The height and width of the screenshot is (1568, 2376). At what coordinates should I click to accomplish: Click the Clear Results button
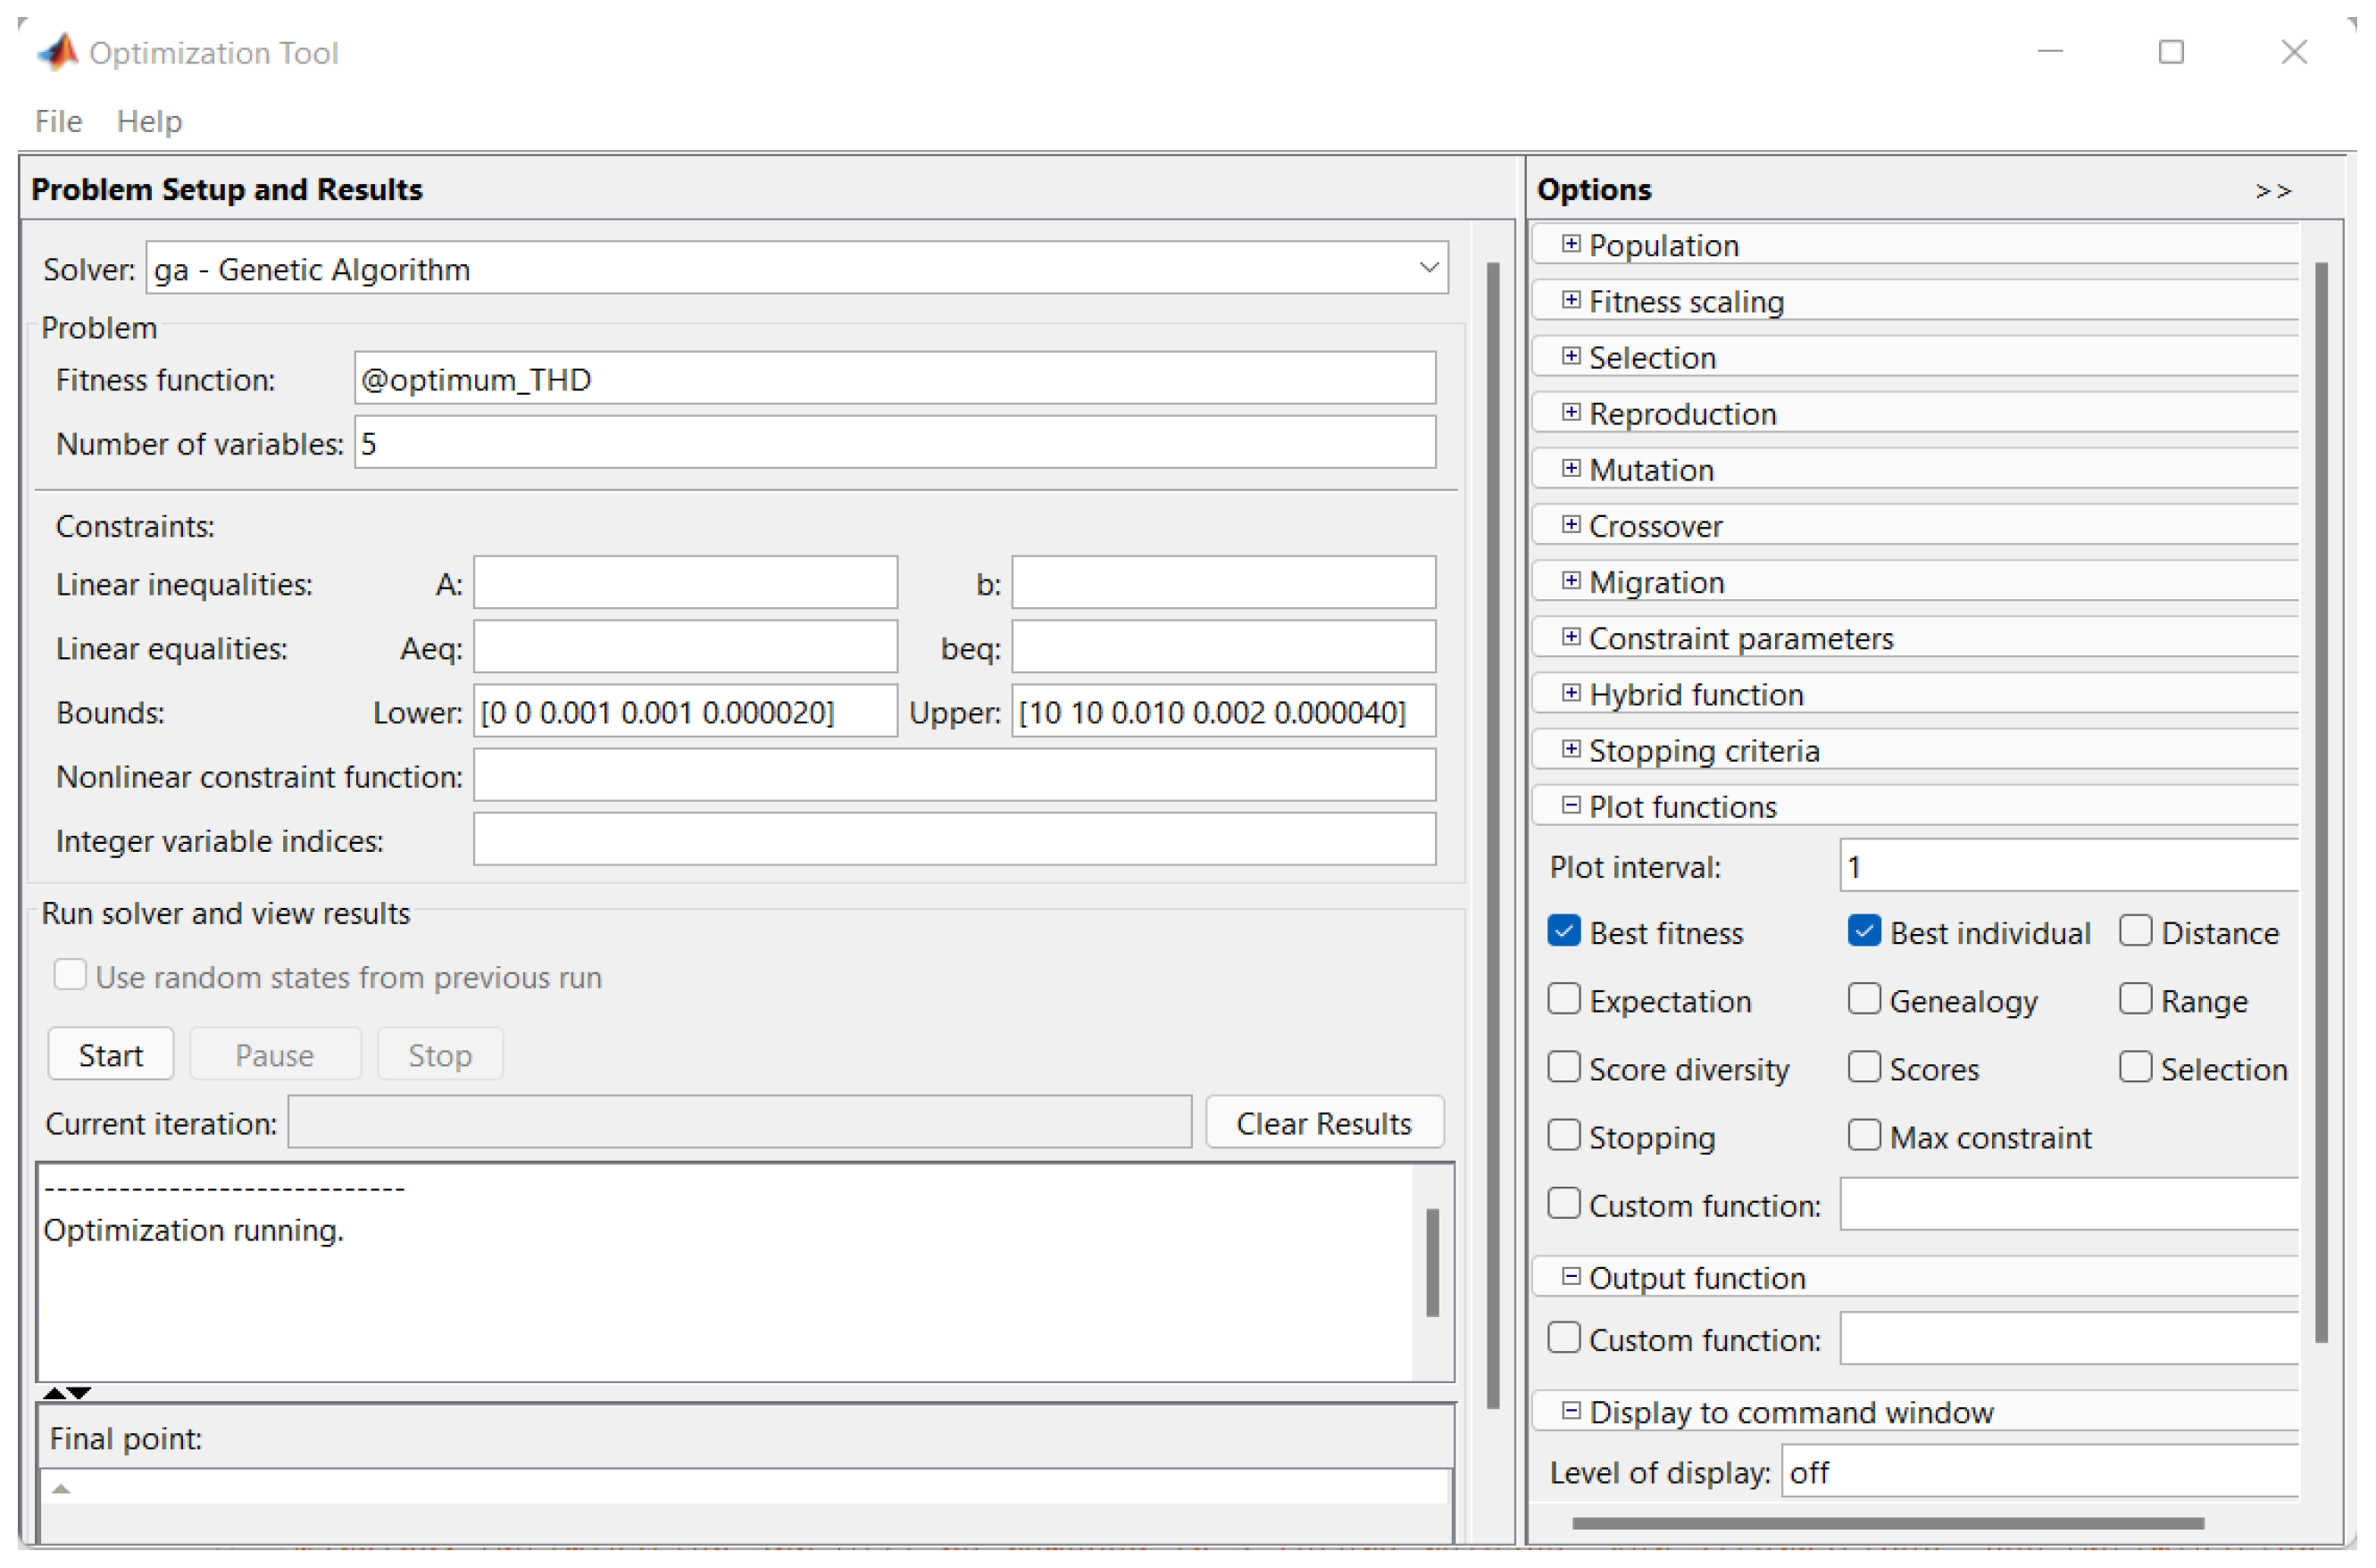click(1323, 1123)
